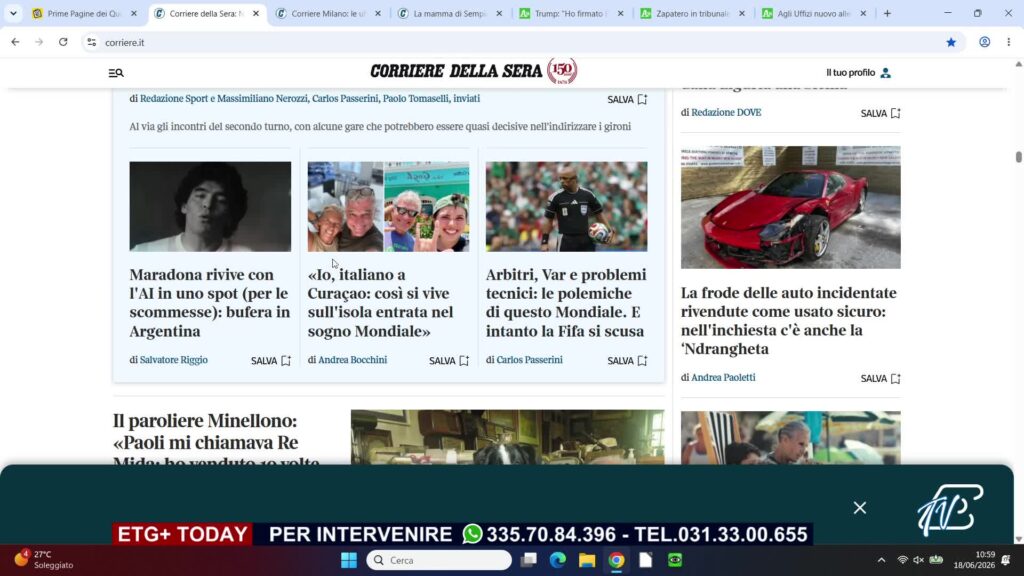Close the bottom banner overlay with X
1024x576 pixels.
859,507
